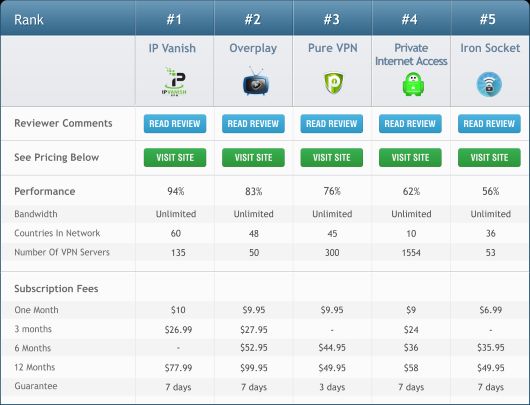Image resolution: width=530 pixels, height=405 pixels.
Task: Click the Private Internet Access robot logo
Action: click(413, 84)
